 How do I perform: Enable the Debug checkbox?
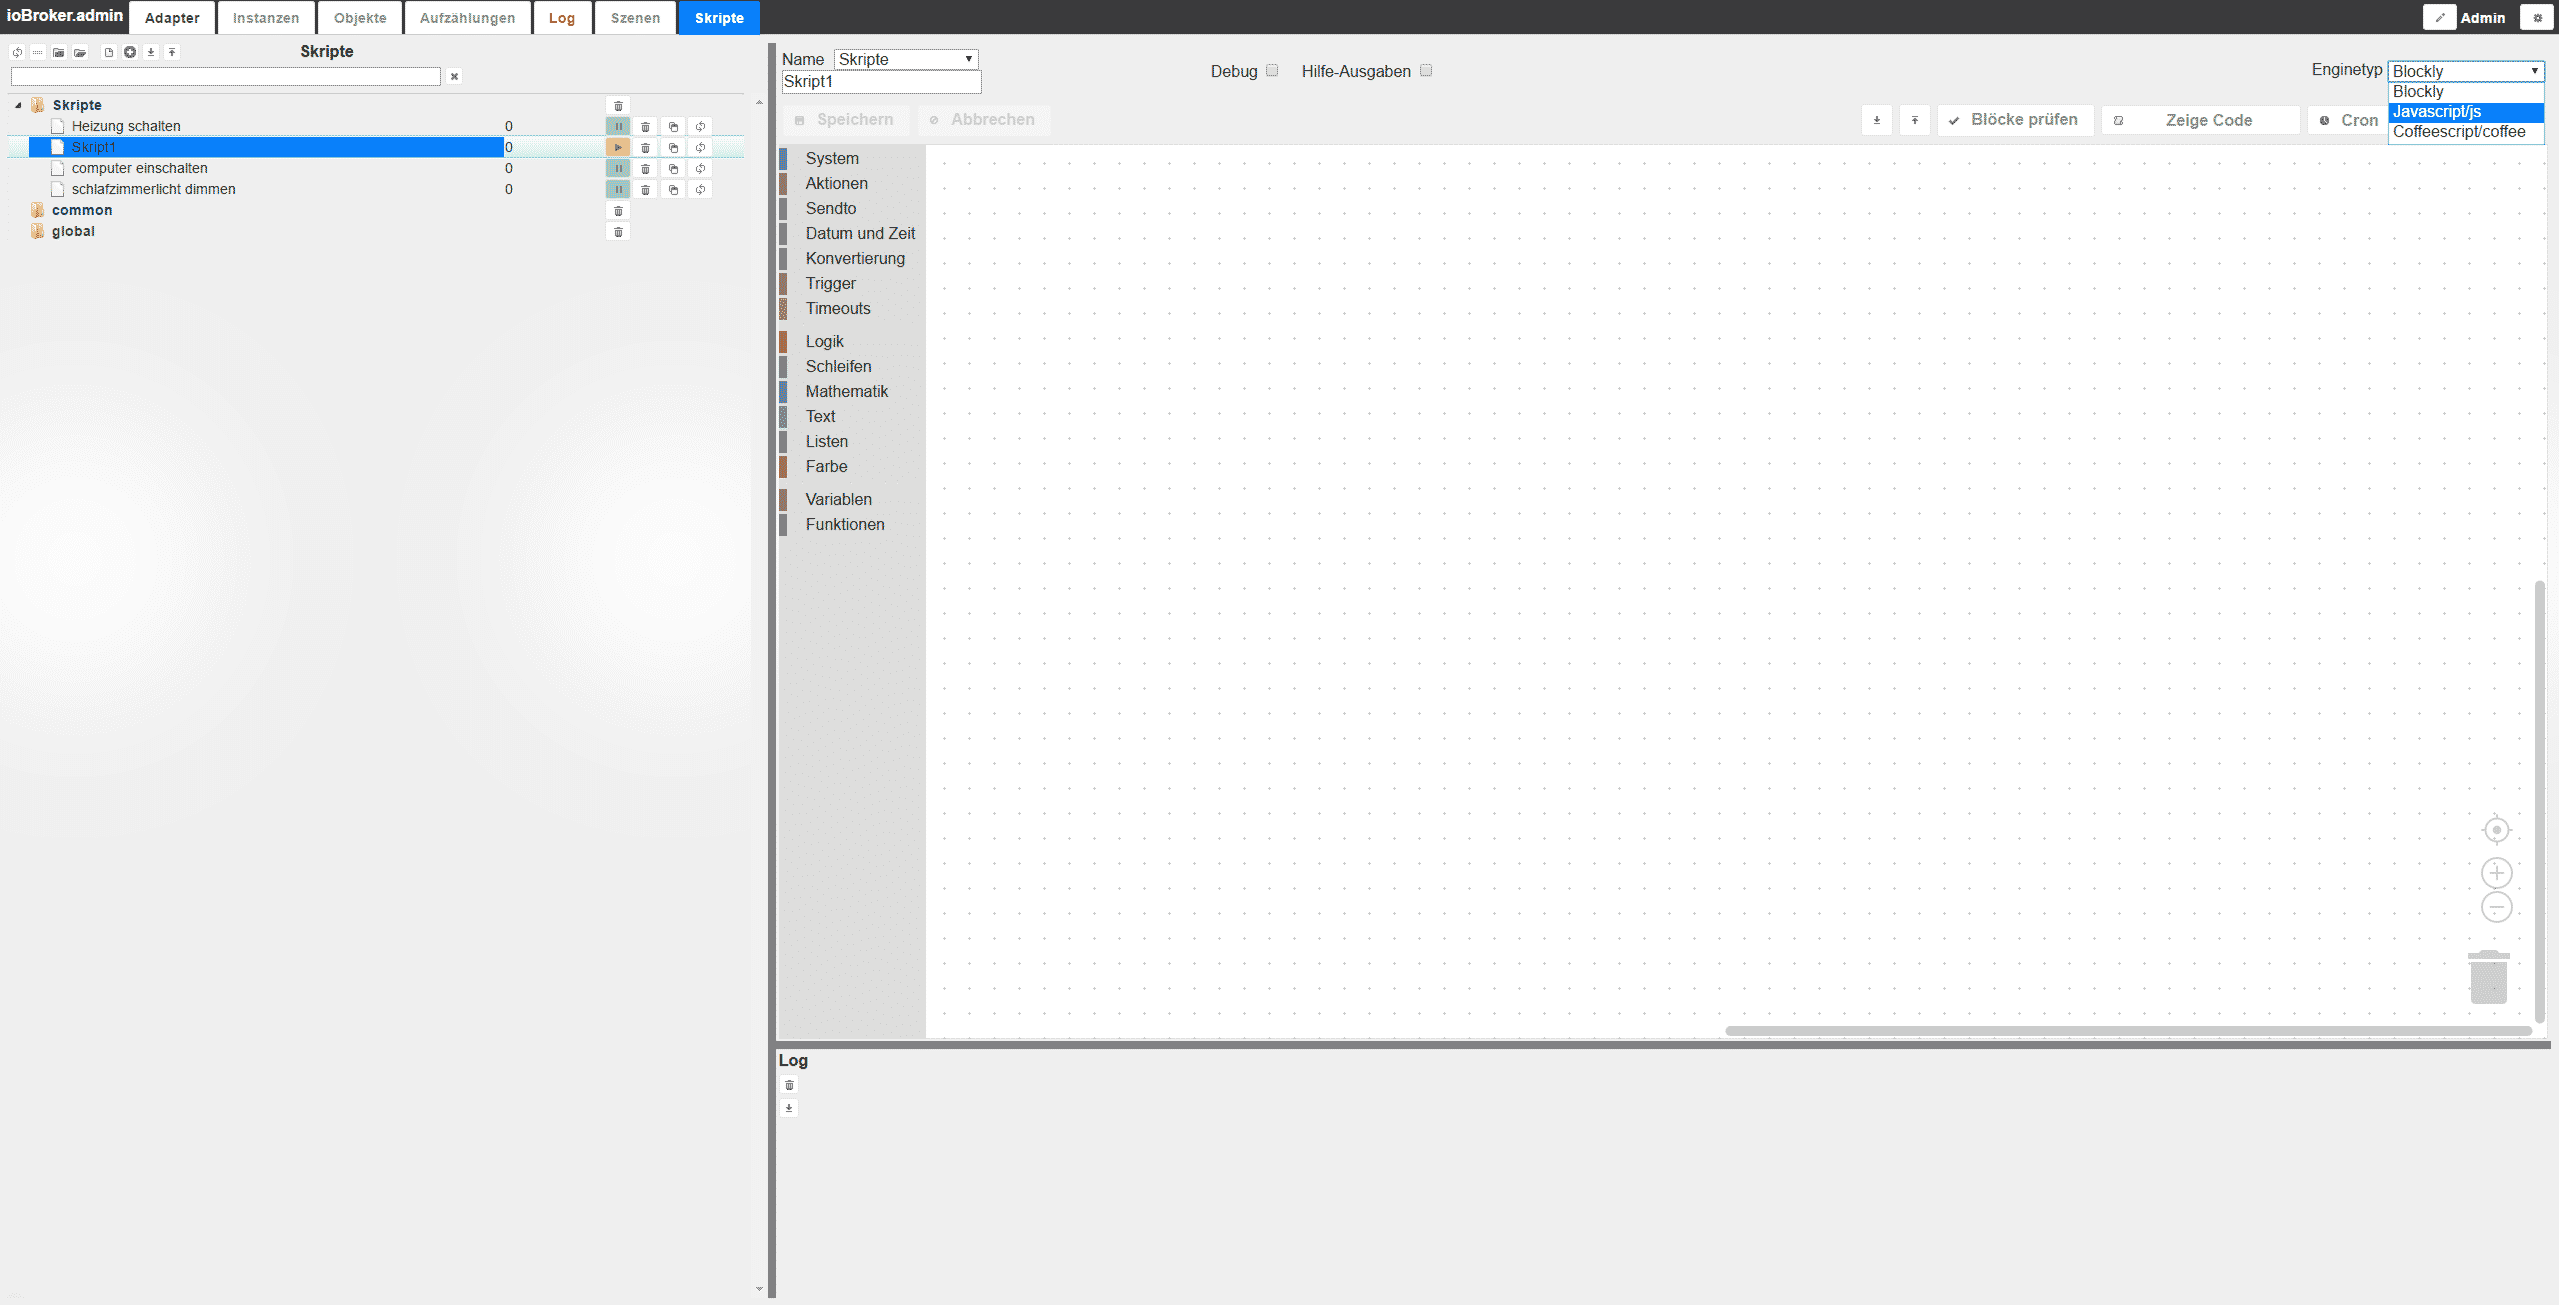pyautogui.click(x=1272, y=71)
